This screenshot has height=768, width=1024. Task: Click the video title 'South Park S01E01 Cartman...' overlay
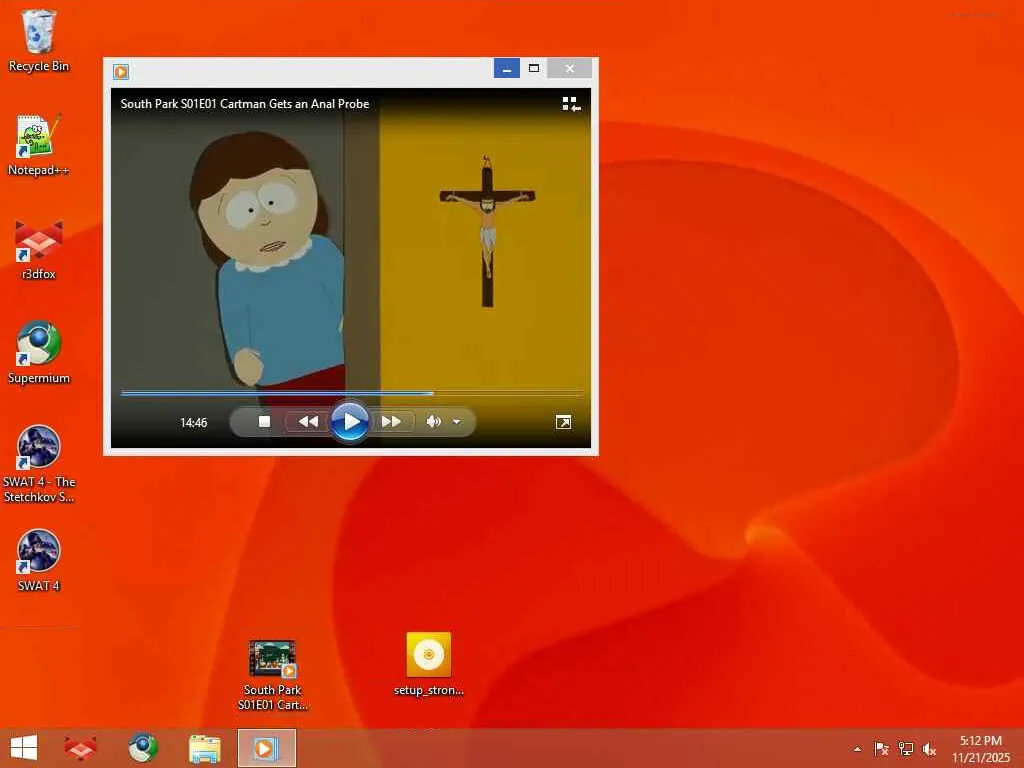click(245, 104)
